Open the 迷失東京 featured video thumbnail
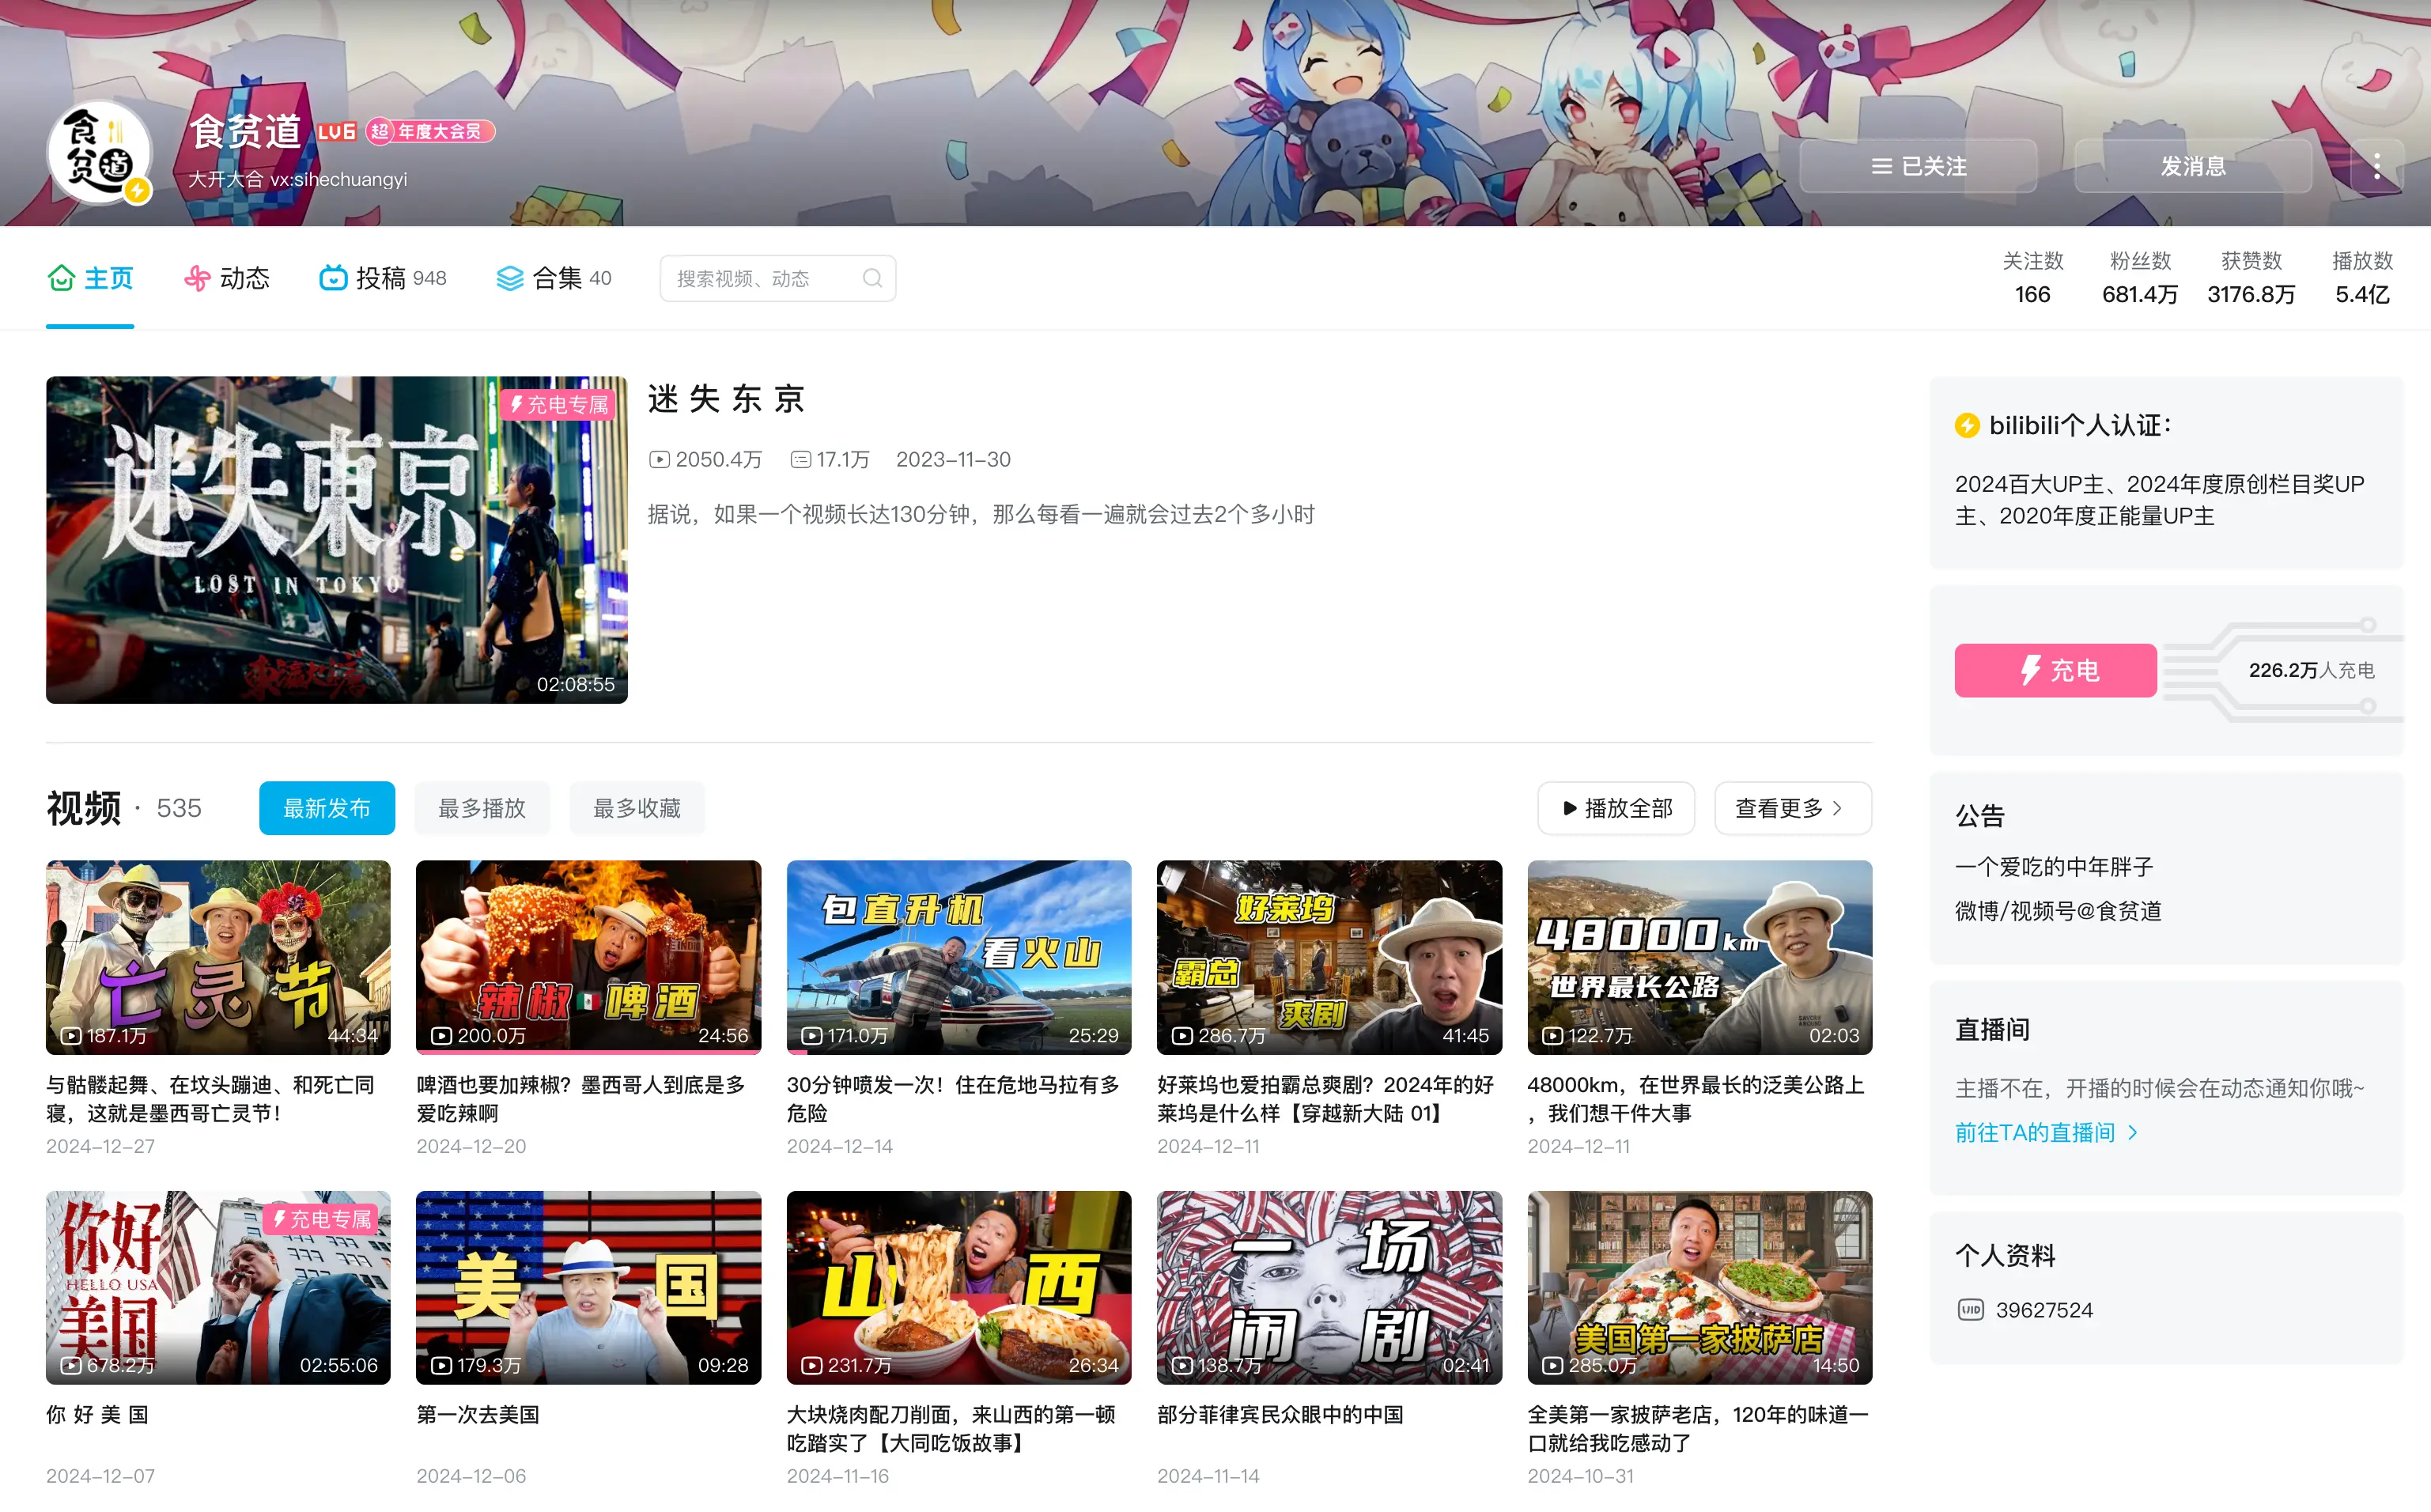This screenshot has width=2431, height=1512. point(337,540)
